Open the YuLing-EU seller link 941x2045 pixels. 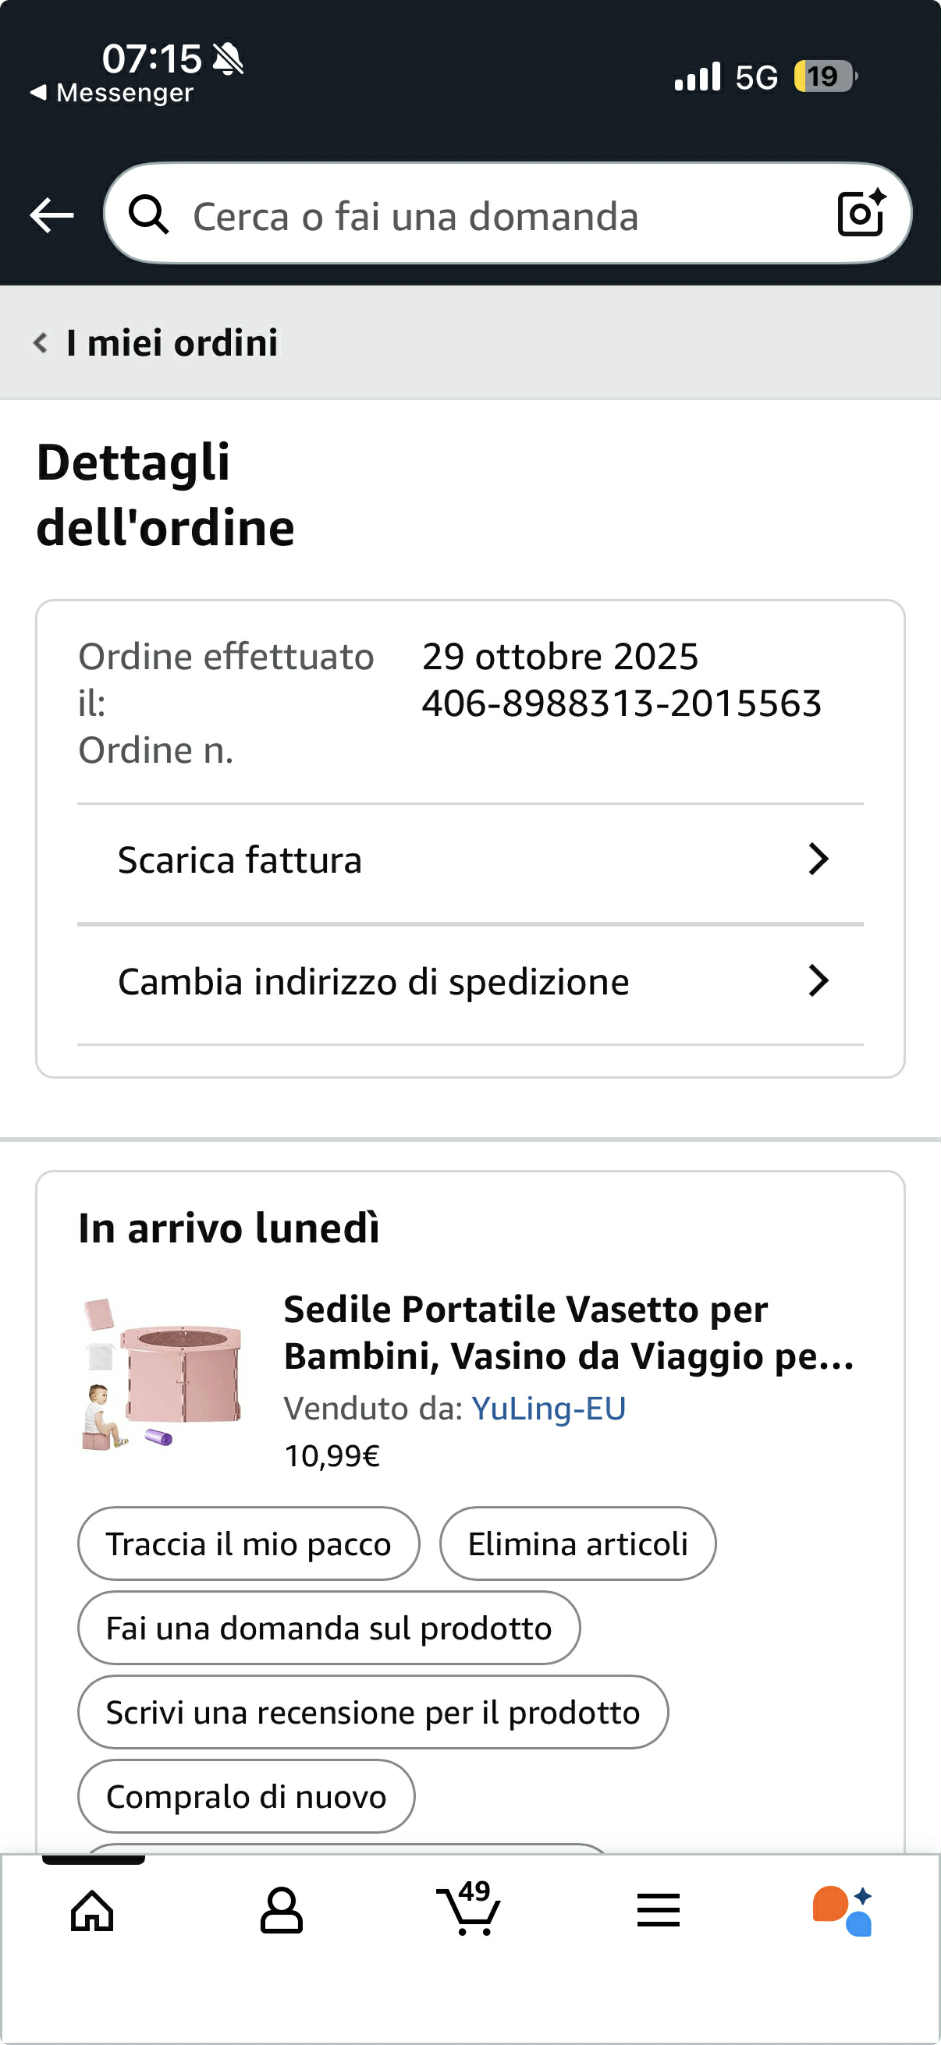coord(548,1408)
